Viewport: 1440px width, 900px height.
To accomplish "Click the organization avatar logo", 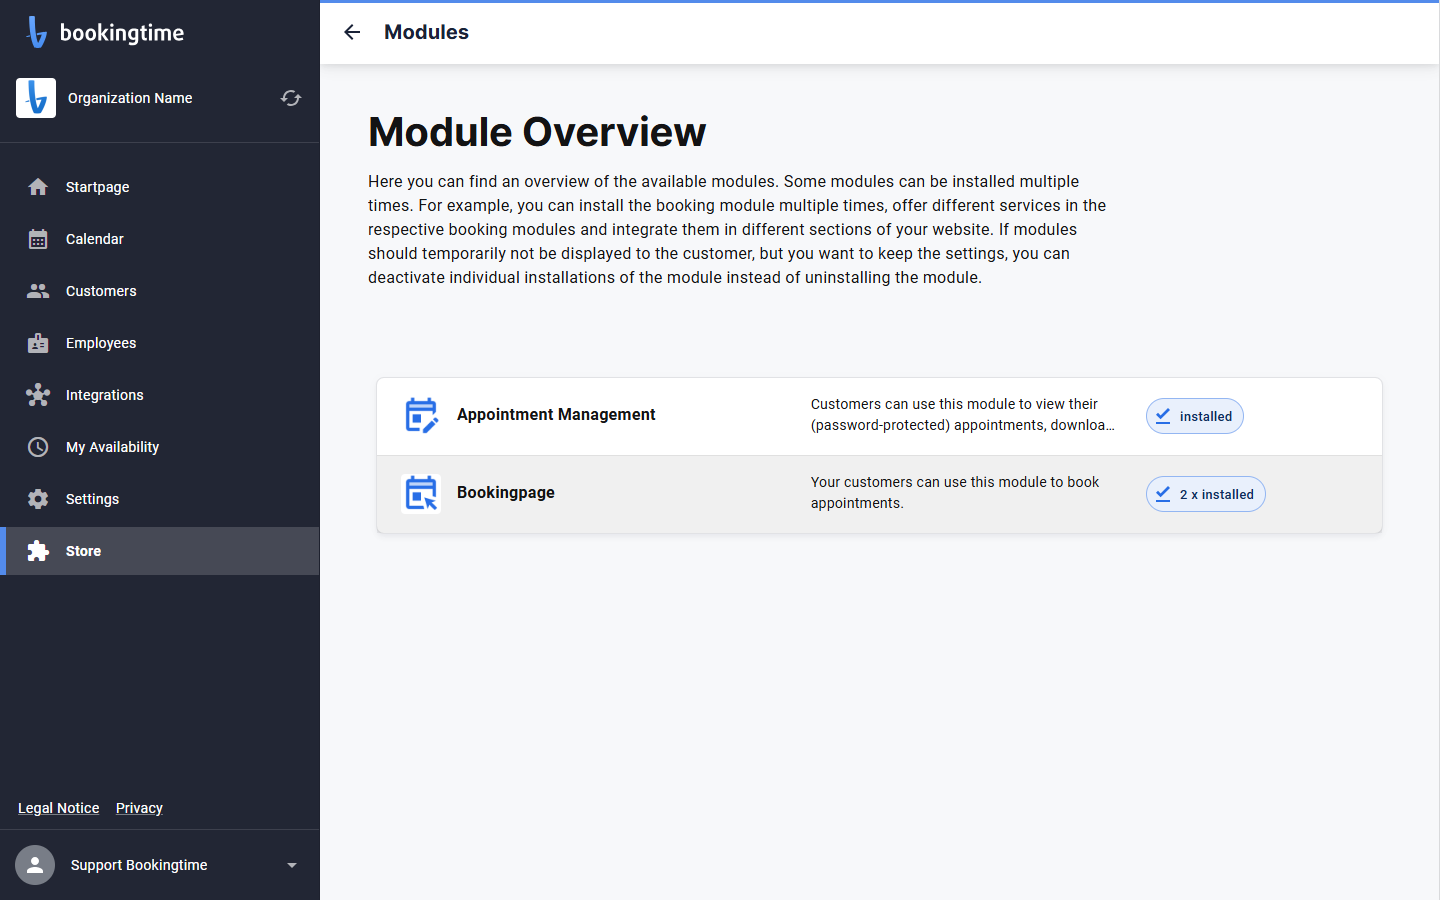I will coord(36,98).
